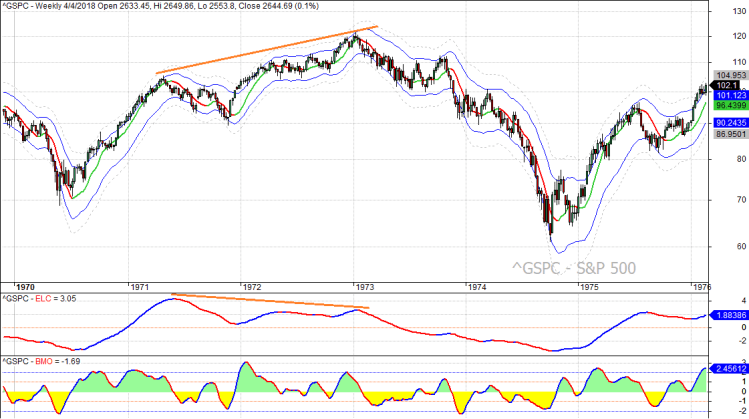Click the ^GSPC - BMO = -1.69 pane title
Image resolution: width=749 pixels, height=419 pixels.
[x=41, y=362]
